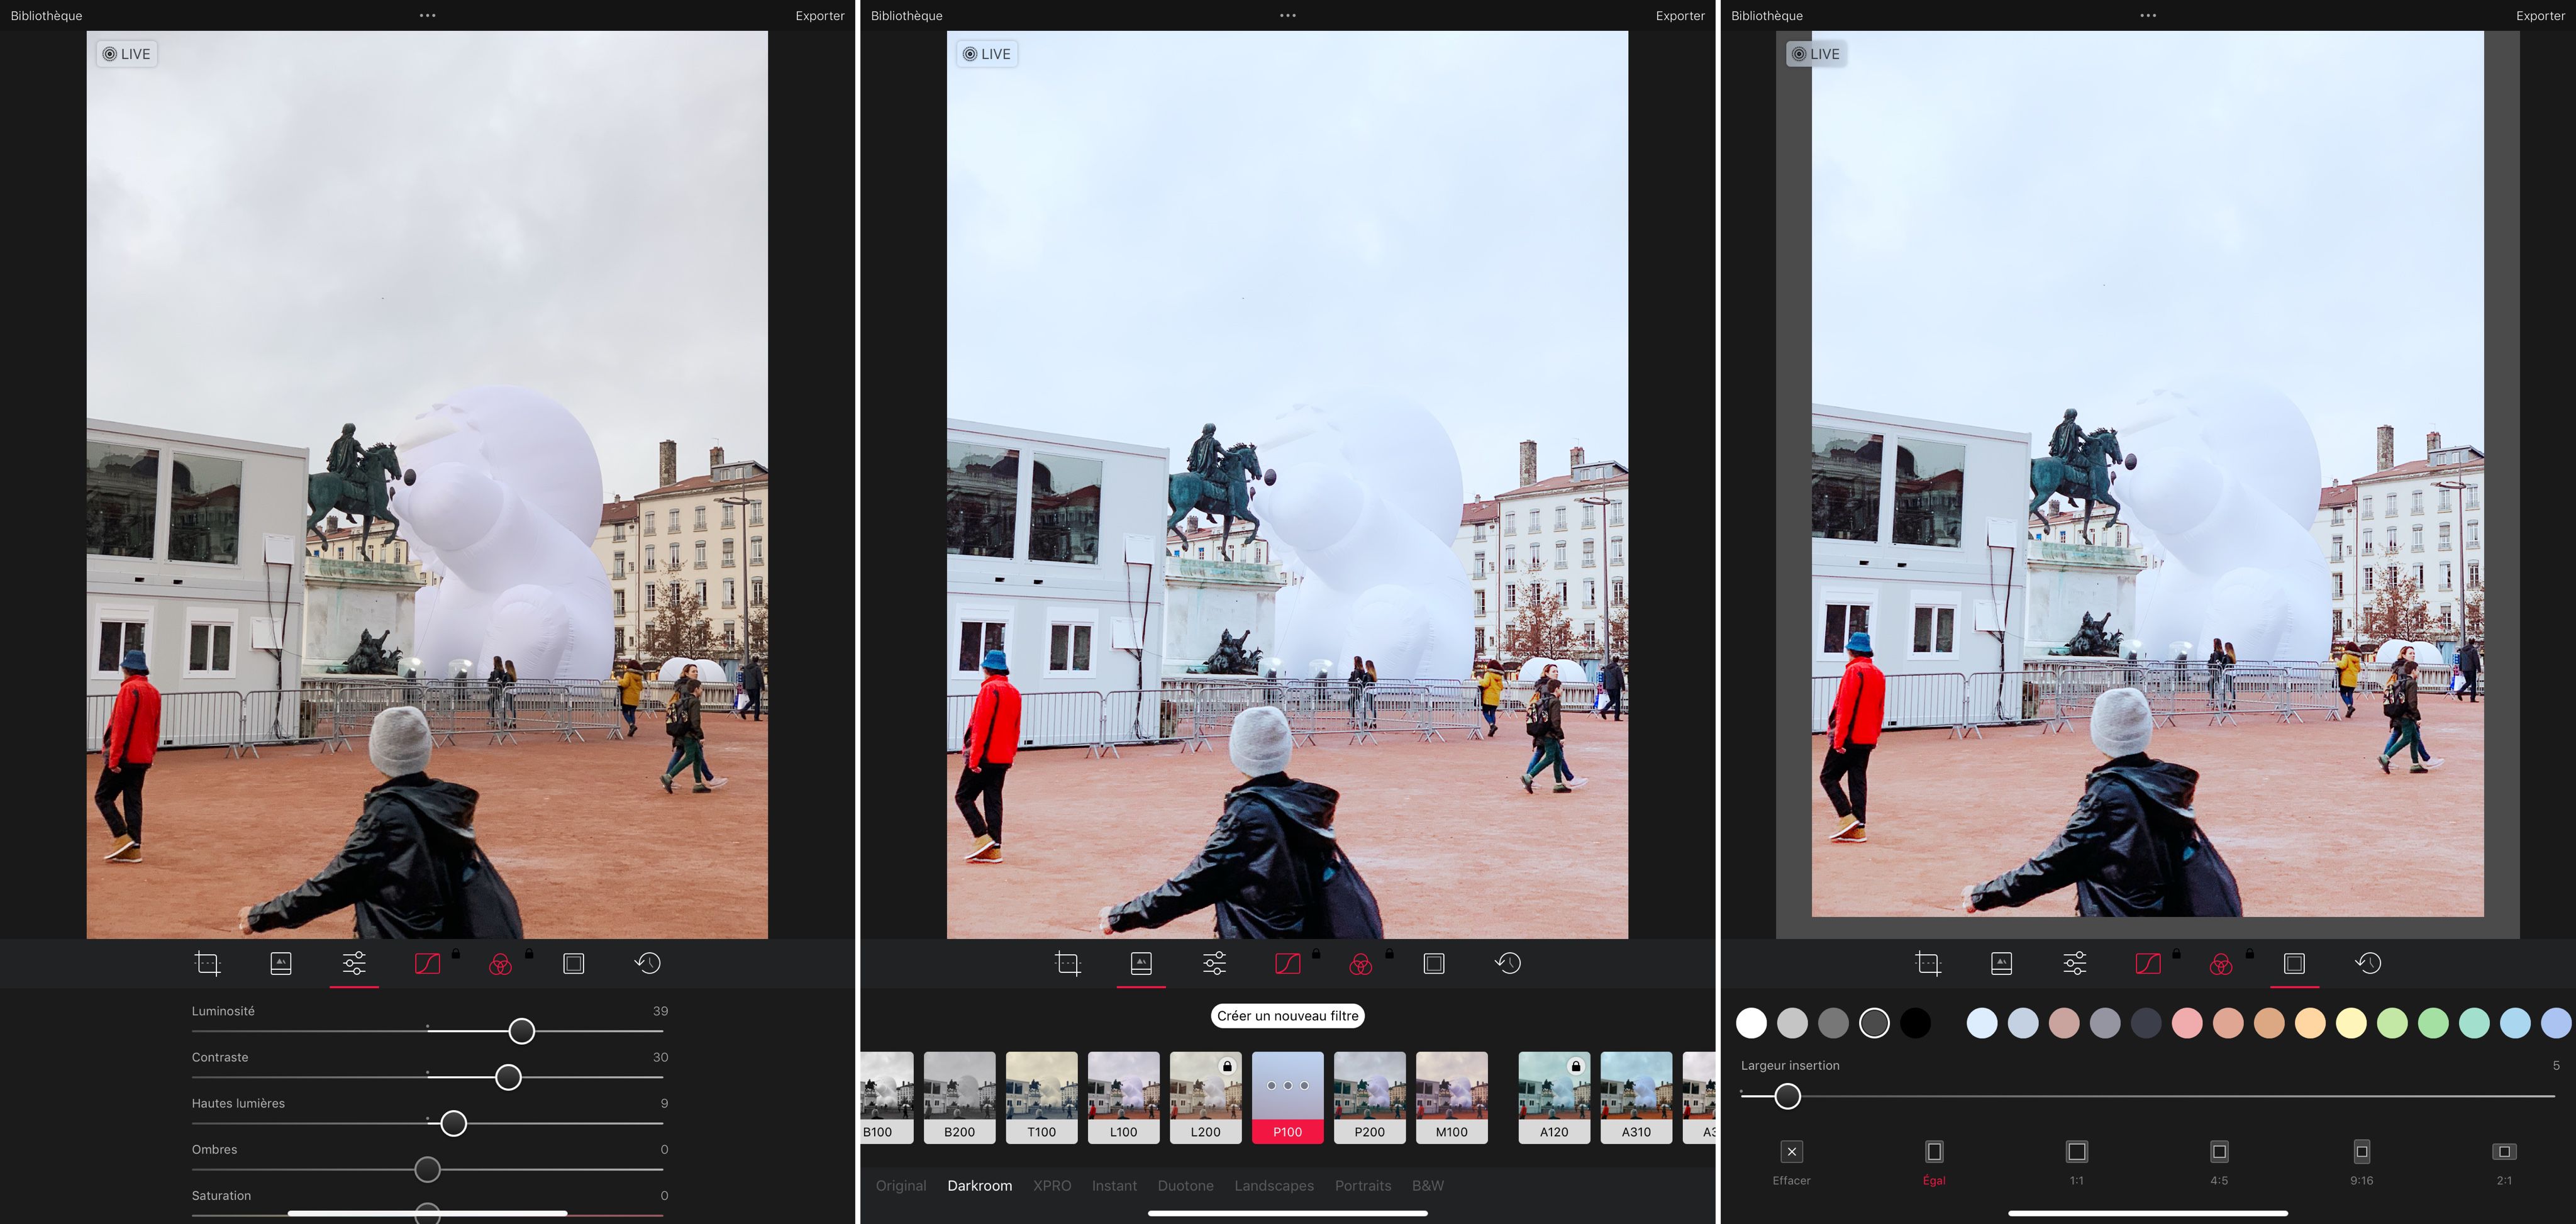Tap Créer un nouveau filtre
Image resolution: width=2576 pixels, height=1224 pixels.
(x=1288, y=1016)
